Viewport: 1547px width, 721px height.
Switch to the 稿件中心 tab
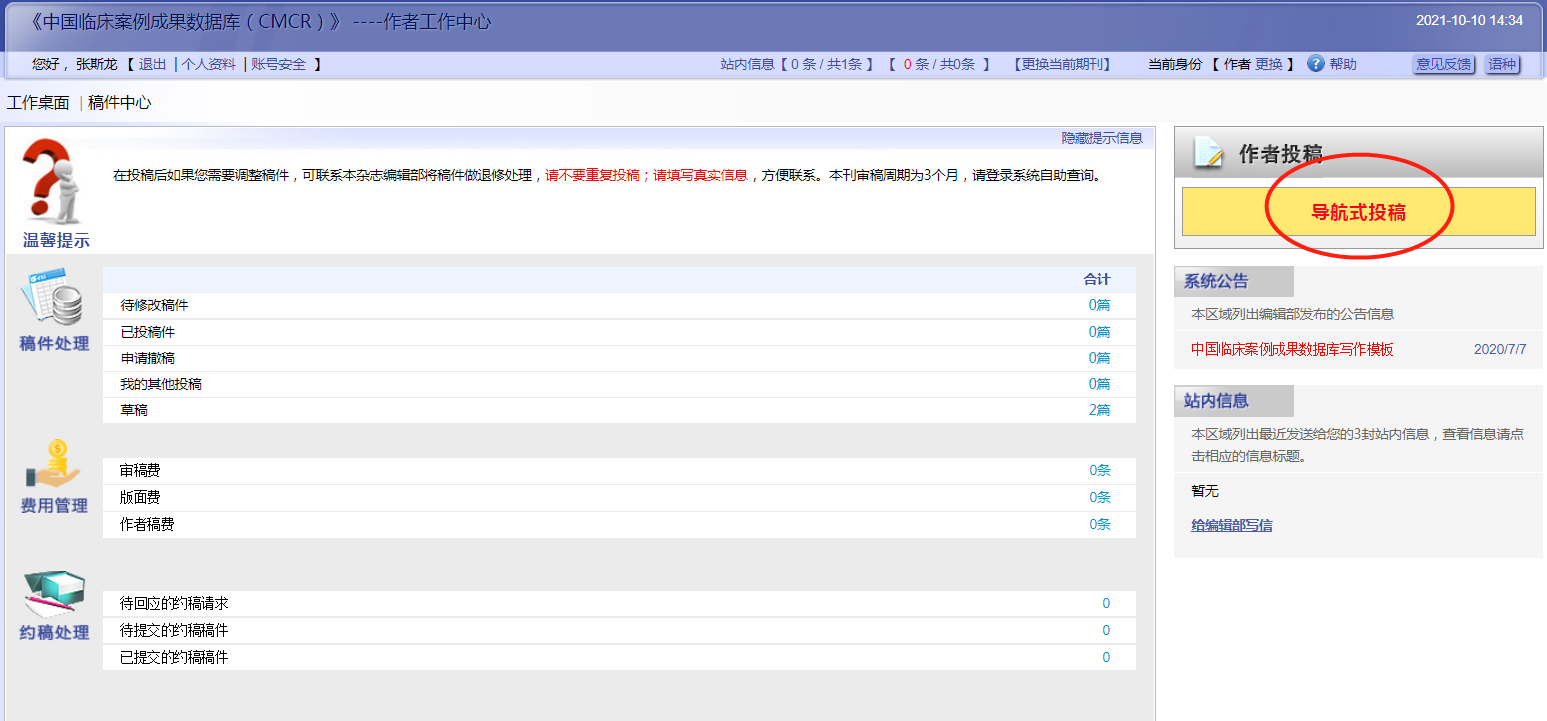click(x=120, y=103)
